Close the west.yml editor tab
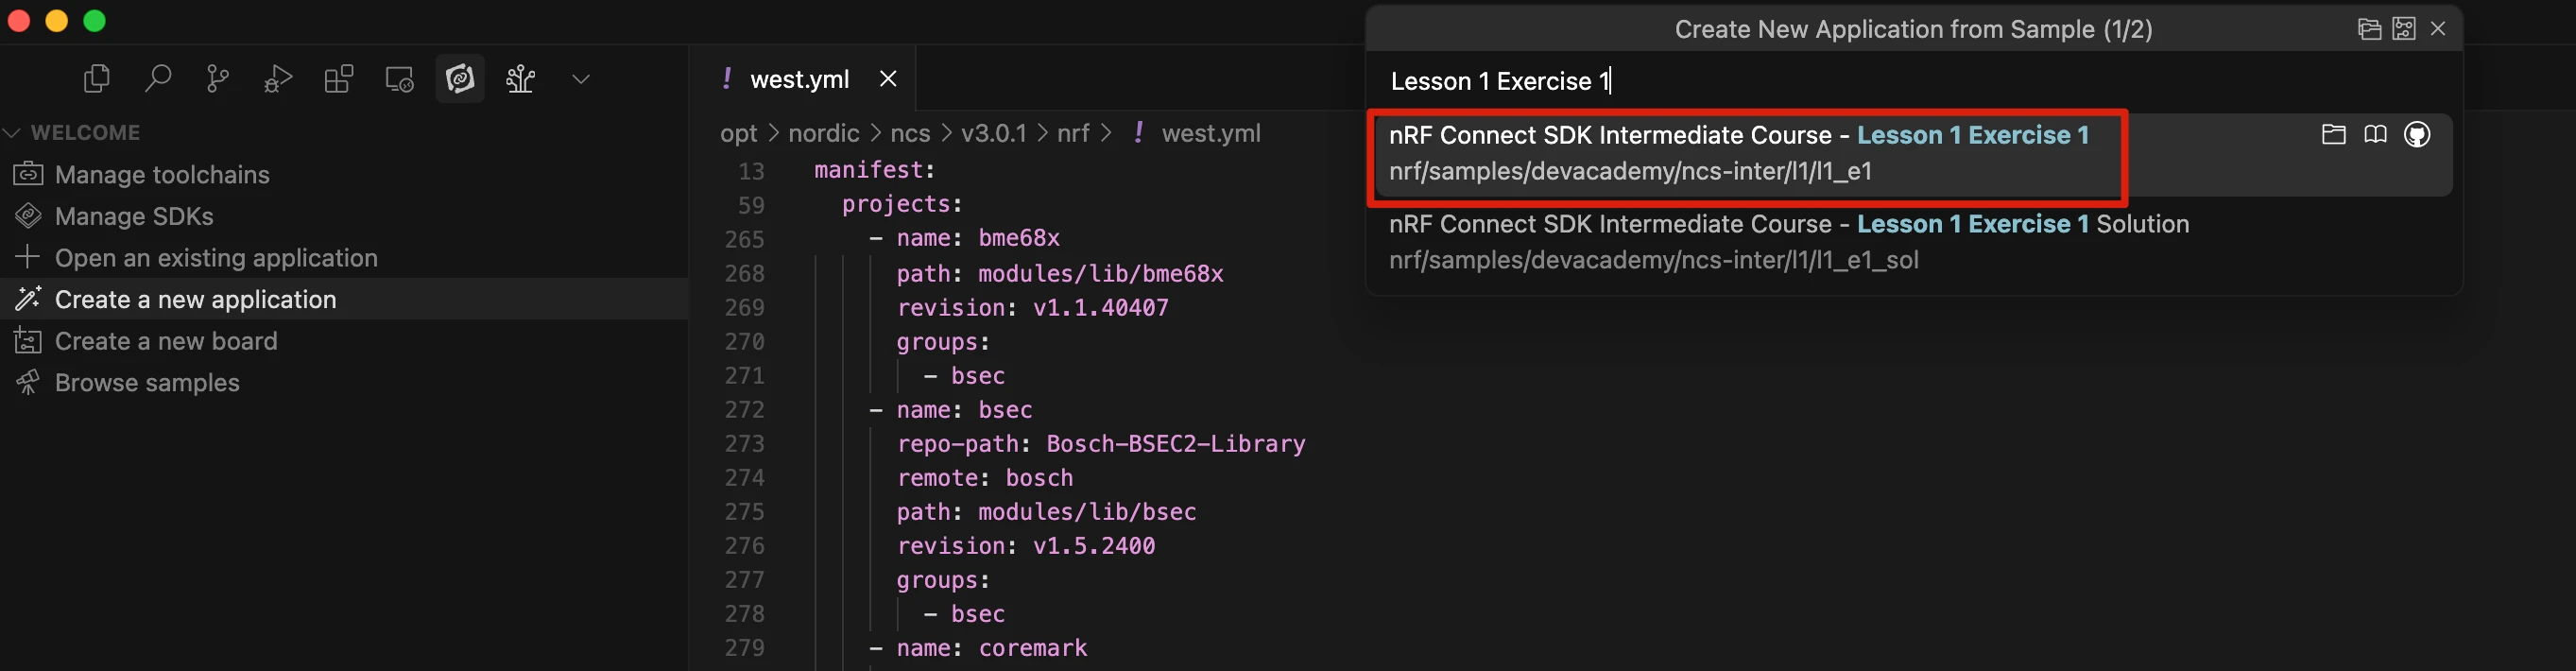Image resolution: width=2576 pixels, height=671 pixels. 888,80
